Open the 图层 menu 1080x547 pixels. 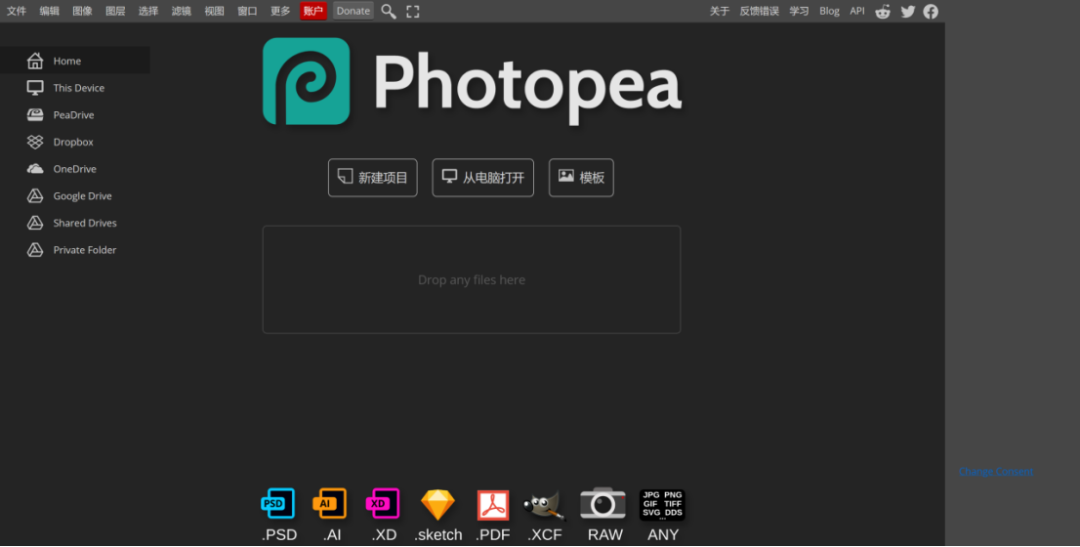(x=116, y=11)
